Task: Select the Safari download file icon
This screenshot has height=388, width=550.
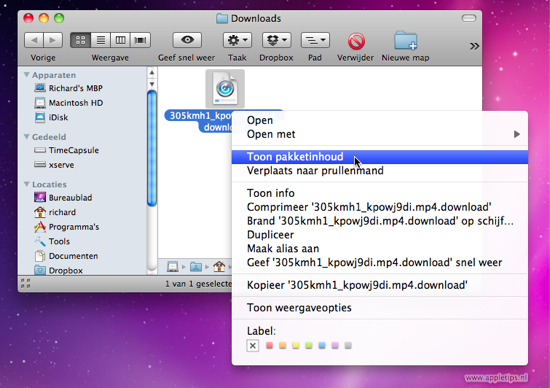Action: [x=225, y=88]
